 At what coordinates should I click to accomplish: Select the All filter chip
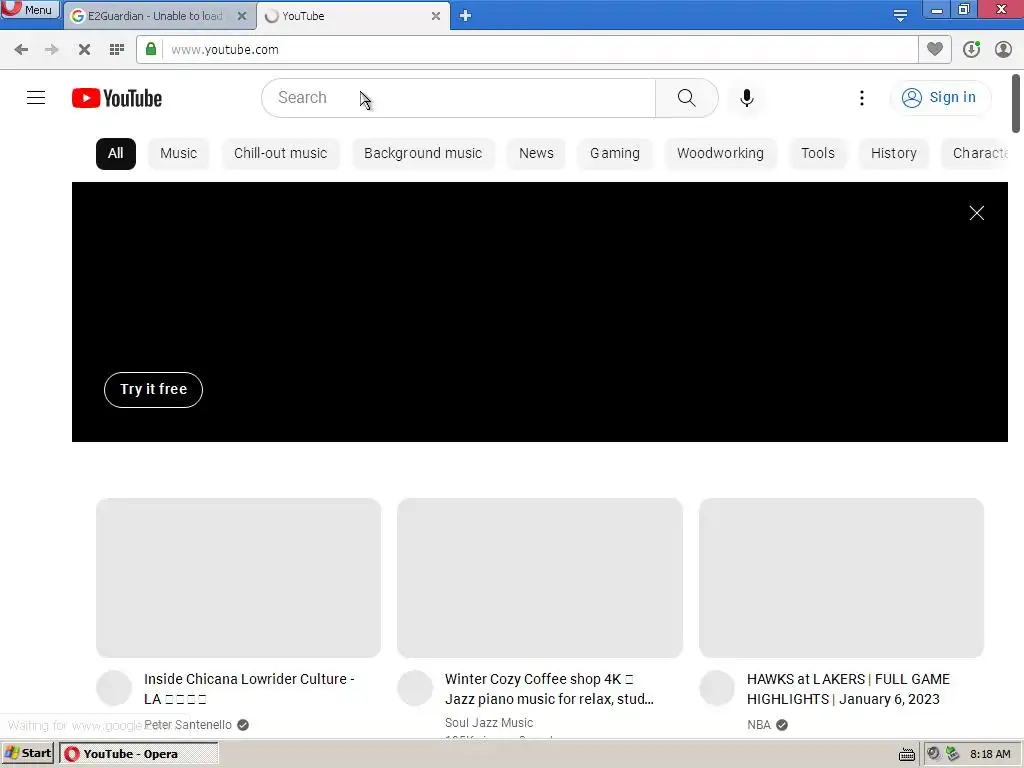coord(116,153)
